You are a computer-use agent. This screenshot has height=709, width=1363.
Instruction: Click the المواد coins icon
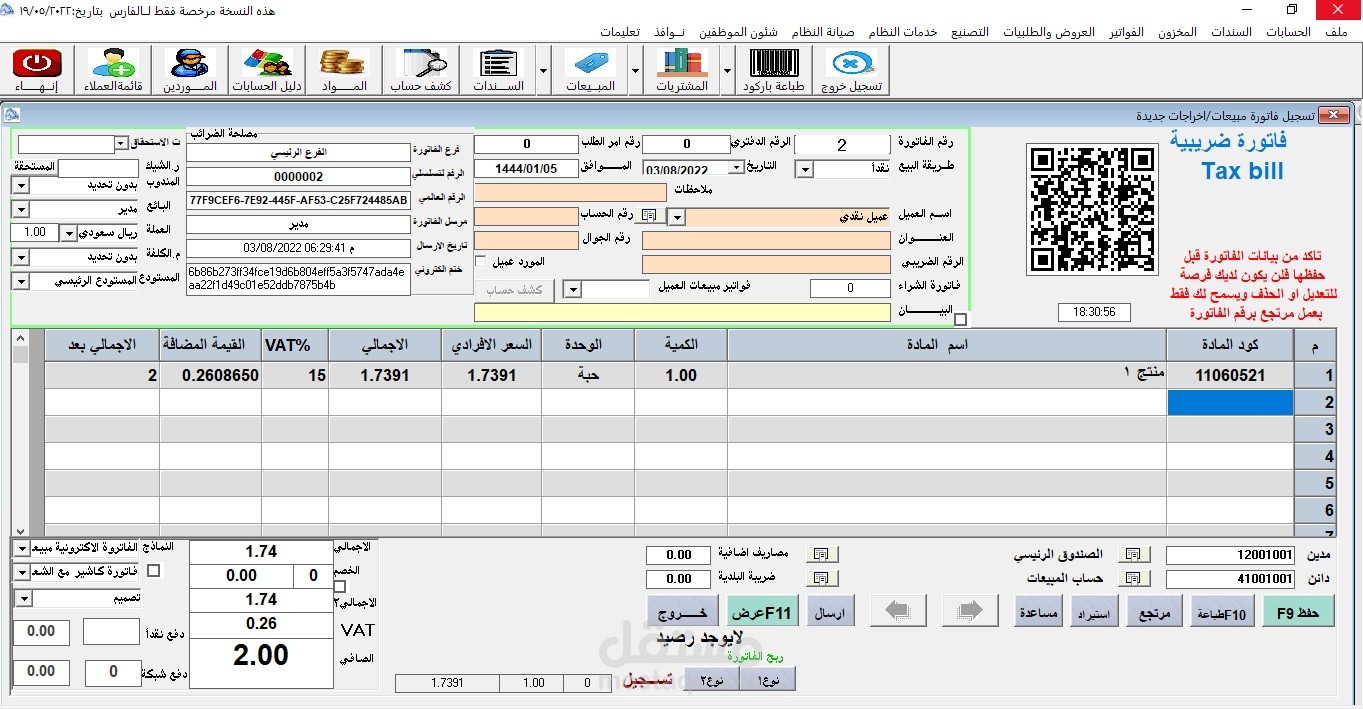(x=344, y=65)
